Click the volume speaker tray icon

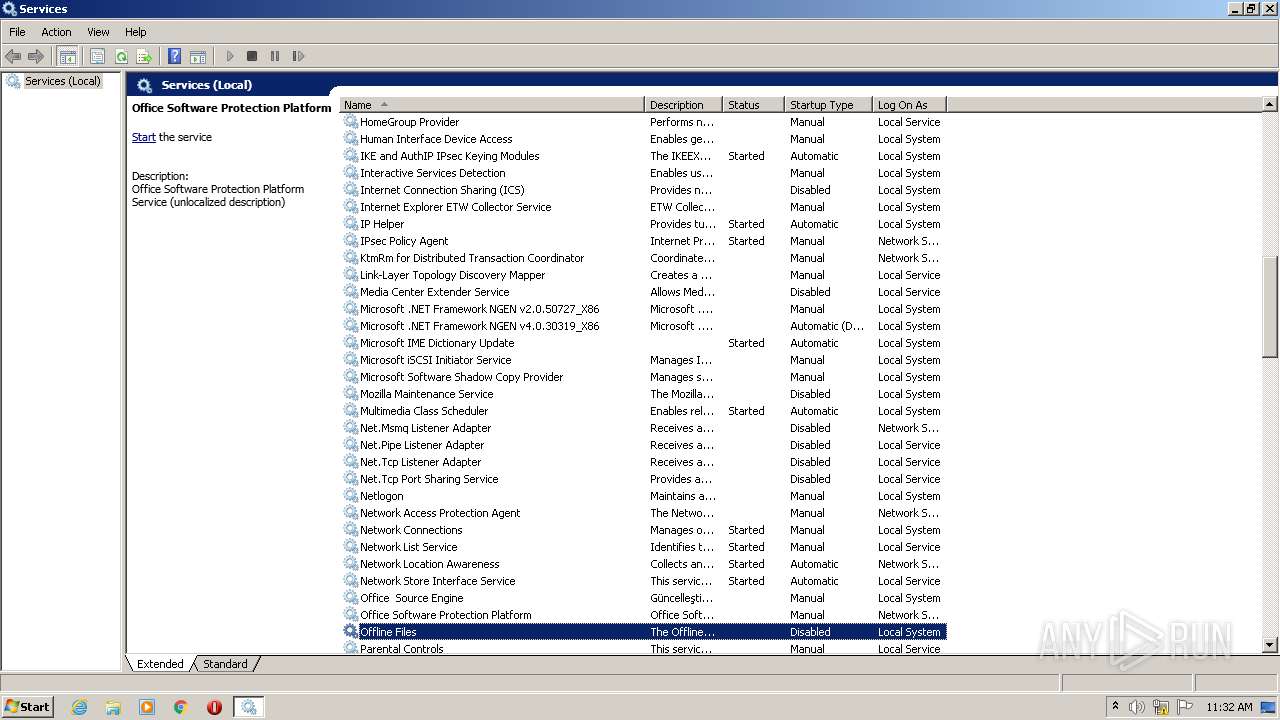(1137, 707)
